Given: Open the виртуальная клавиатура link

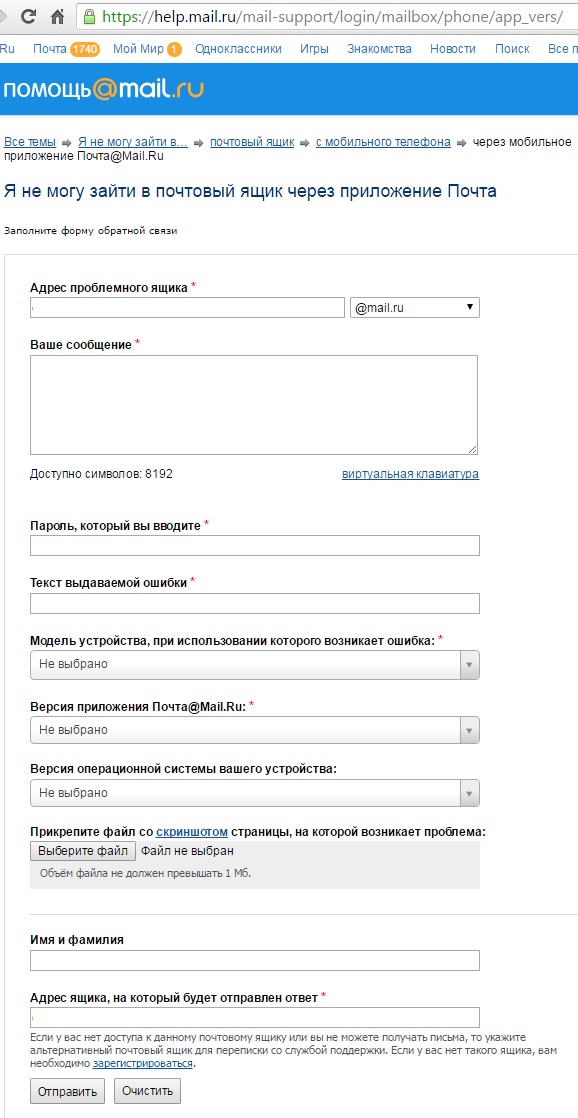Looking at the screenshot, I should pos(411,474).
